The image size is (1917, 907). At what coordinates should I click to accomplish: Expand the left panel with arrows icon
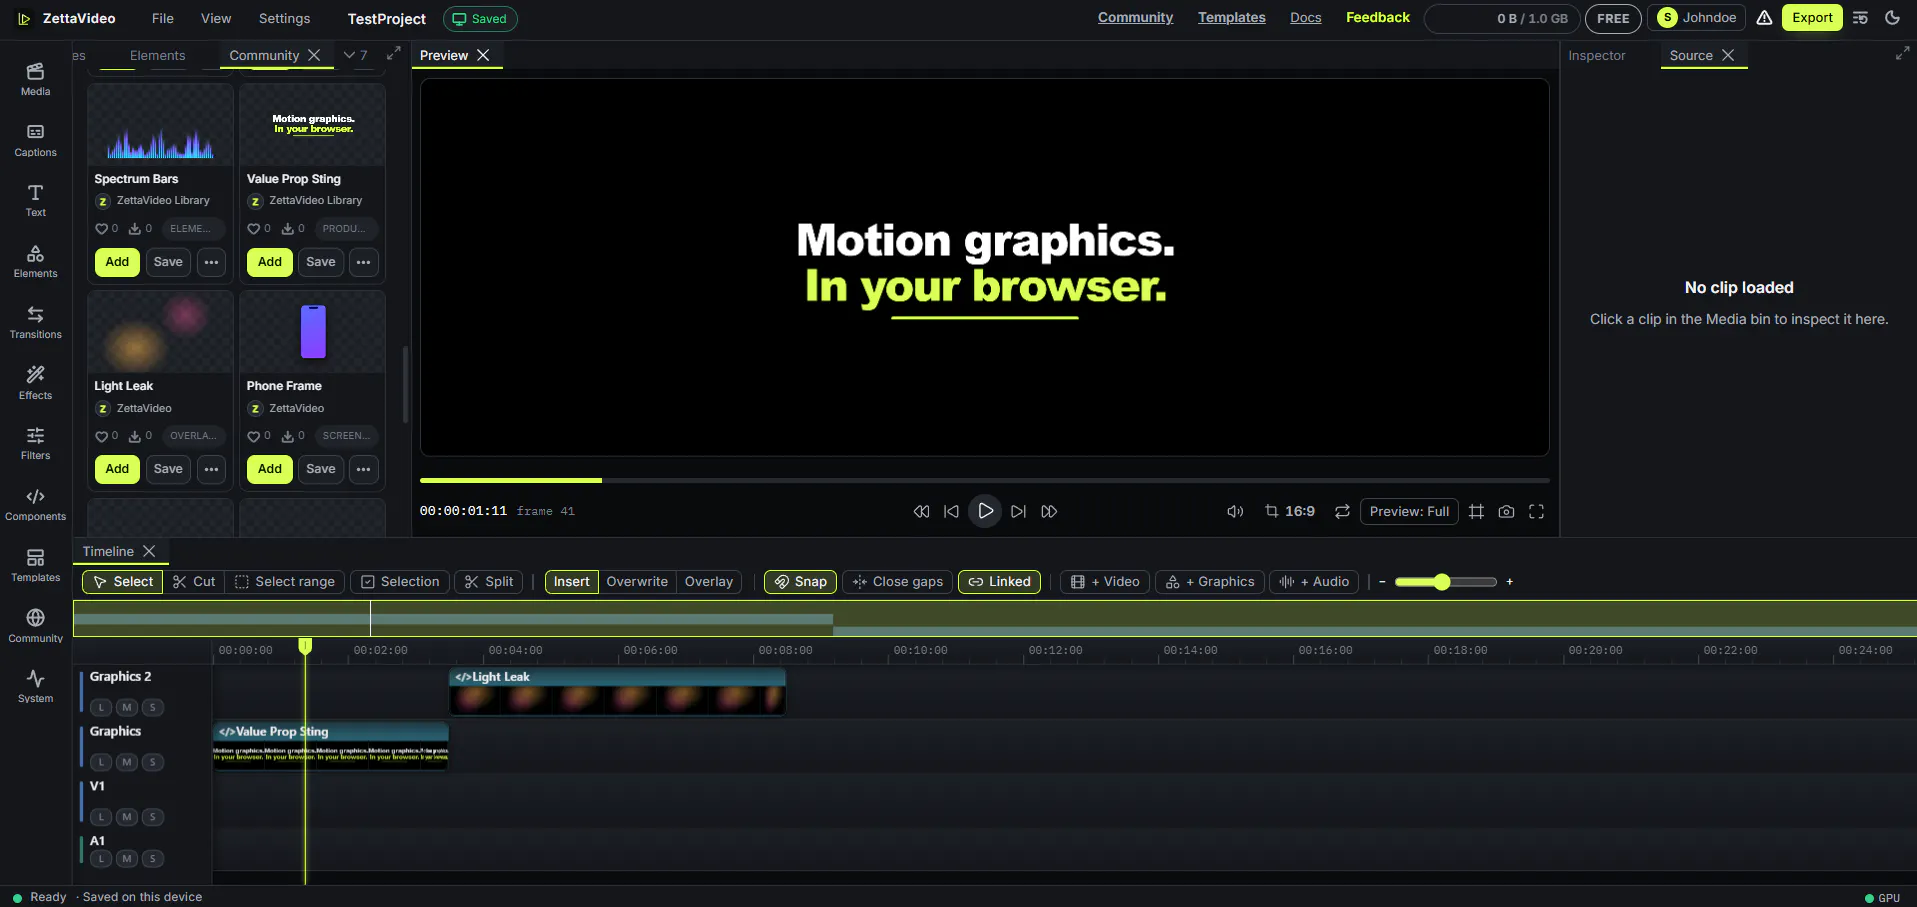[394, 53]
